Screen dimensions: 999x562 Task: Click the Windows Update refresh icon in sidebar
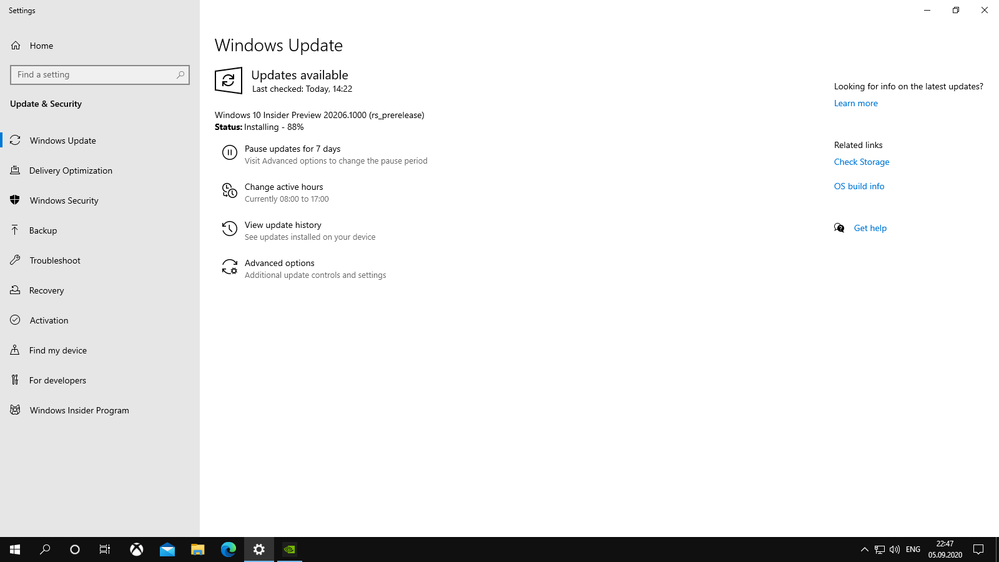point(15,140)
